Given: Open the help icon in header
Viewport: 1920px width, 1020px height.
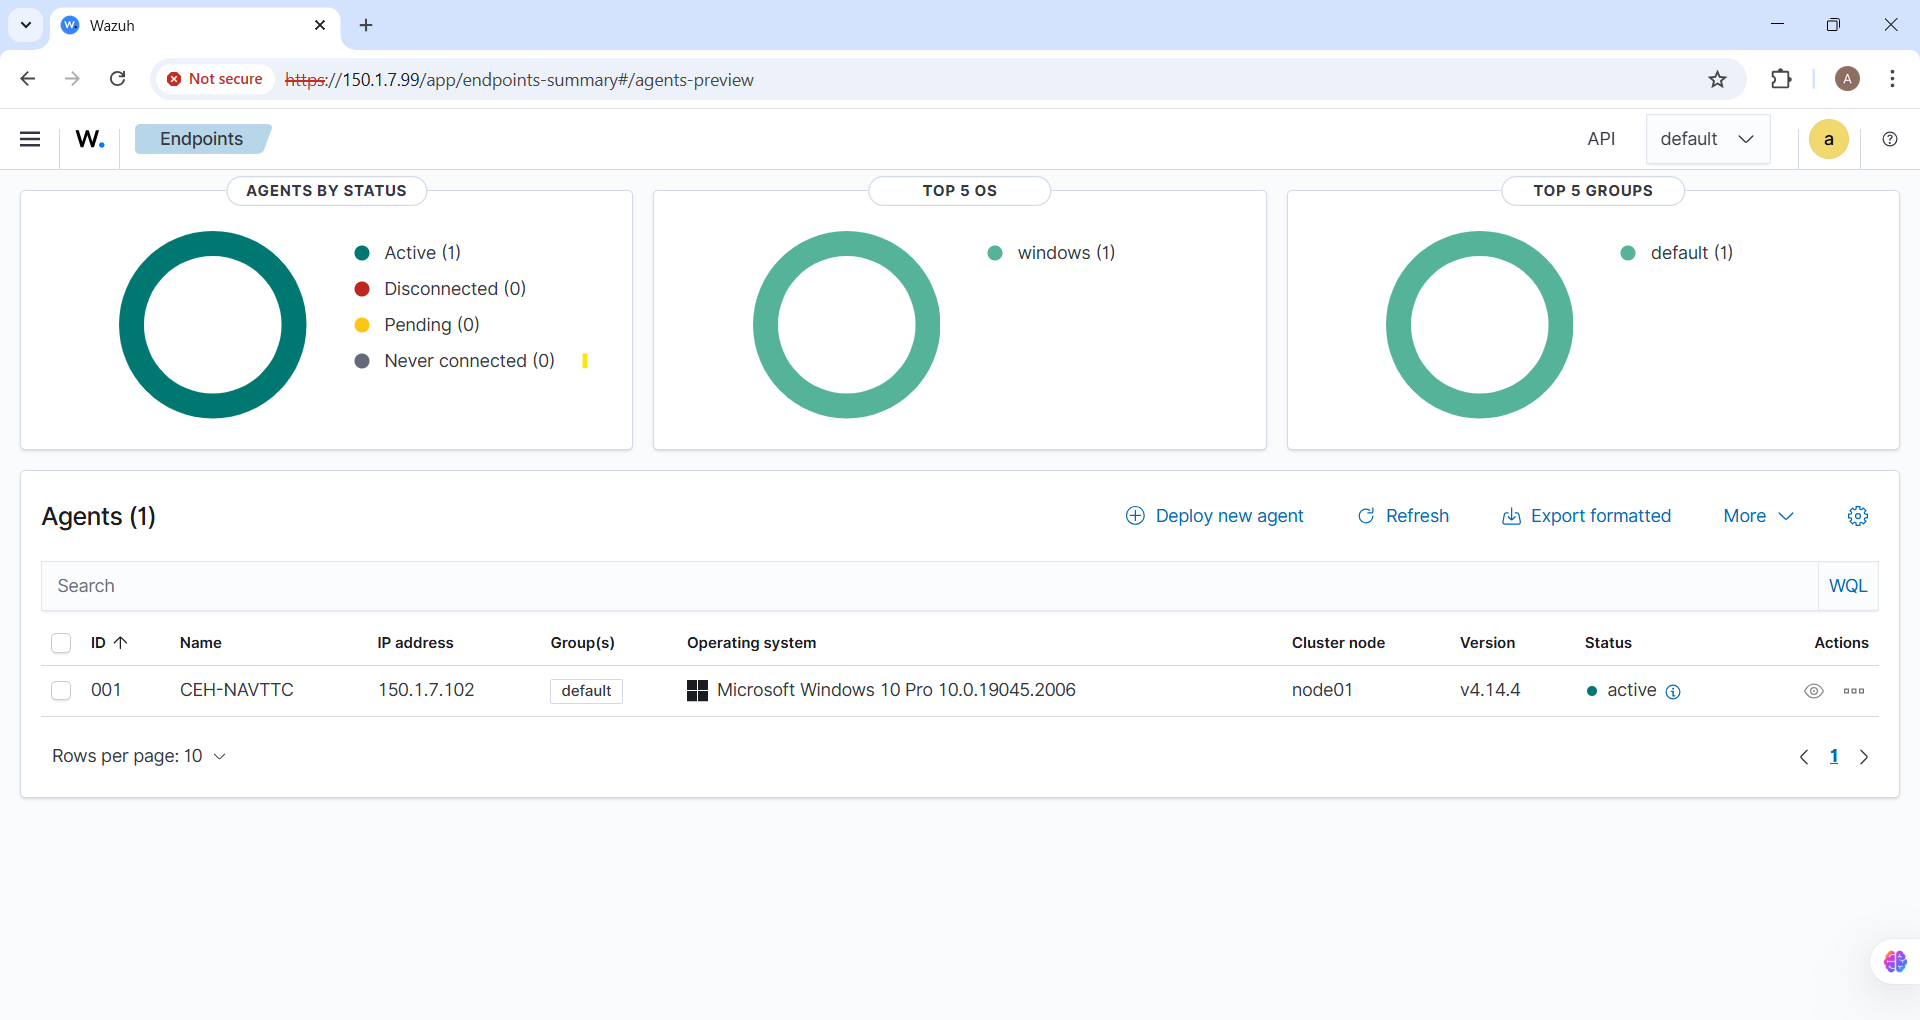Looking at the screenshot, I should click(1889, 139).
